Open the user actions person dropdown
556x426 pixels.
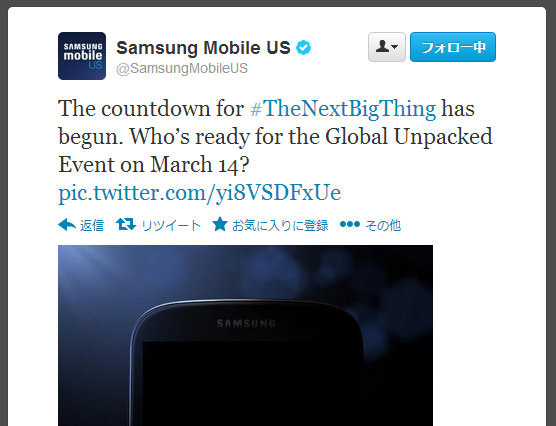[x=387, y=47]
